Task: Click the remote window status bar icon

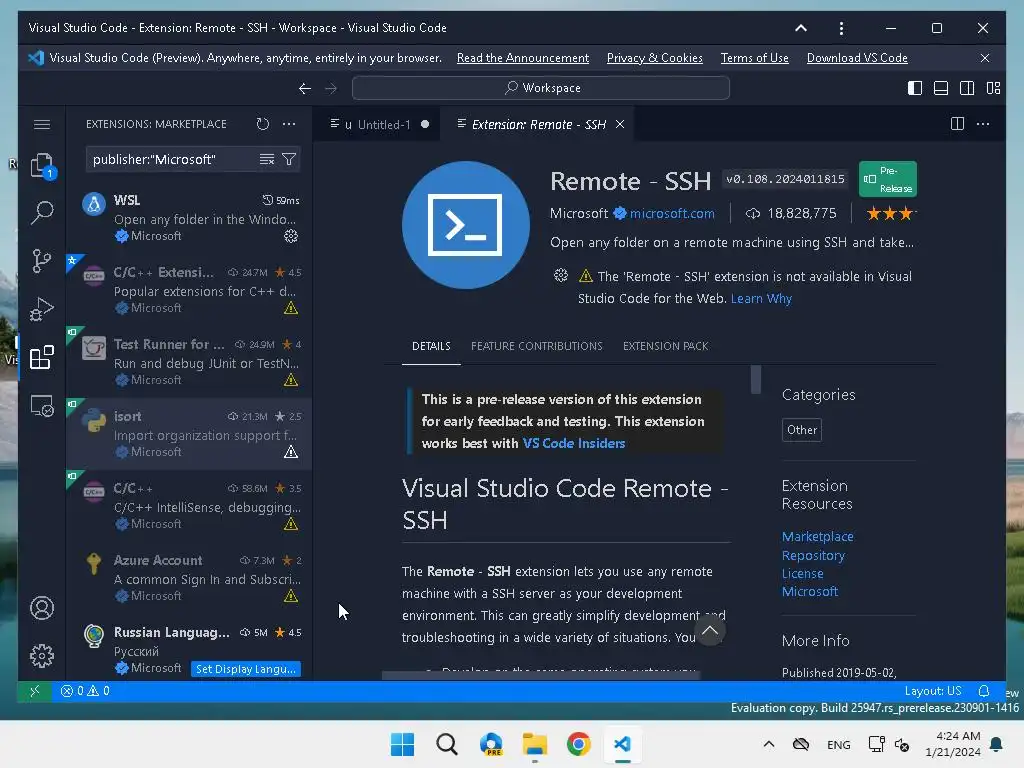Action: tap(35, 691)
